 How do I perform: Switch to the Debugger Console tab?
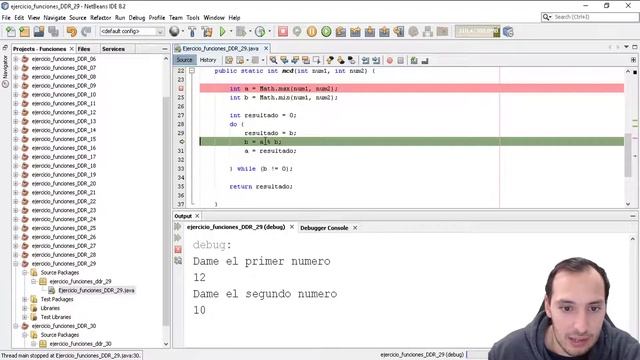point(324,228)
